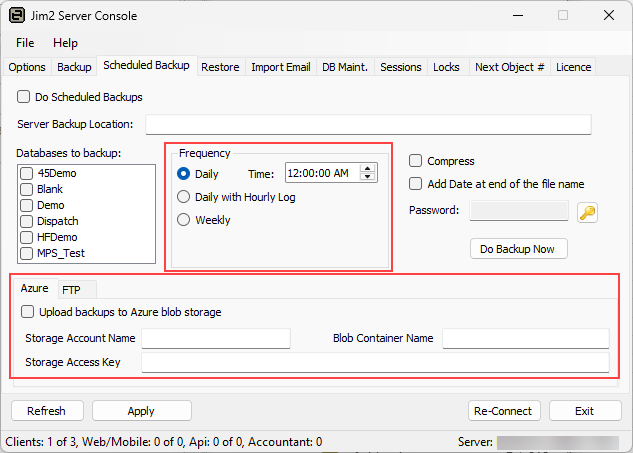Switch to the Options tab
This screenshot has height=453, width=633.
(27, 67)
